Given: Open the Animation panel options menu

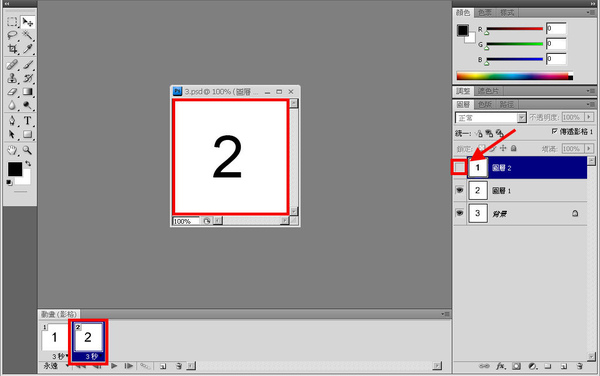Looking at the screenshot, I should click(445, 314).
